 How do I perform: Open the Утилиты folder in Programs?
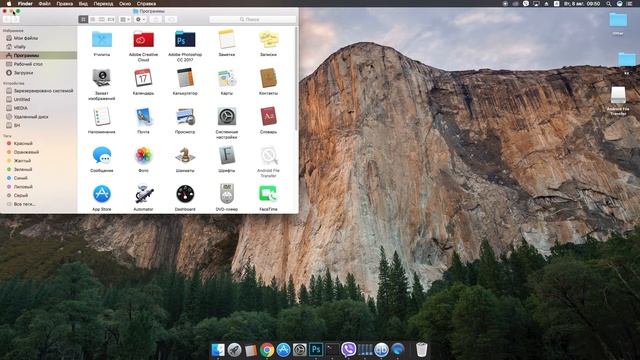[x=102, y=40]
